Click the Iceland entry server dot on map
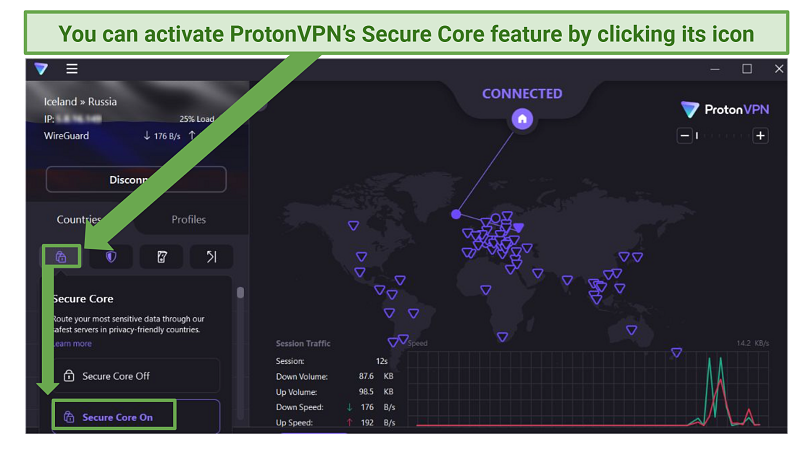Image resolution: width=806 pixels, height=452 pixels. (456, 214)
